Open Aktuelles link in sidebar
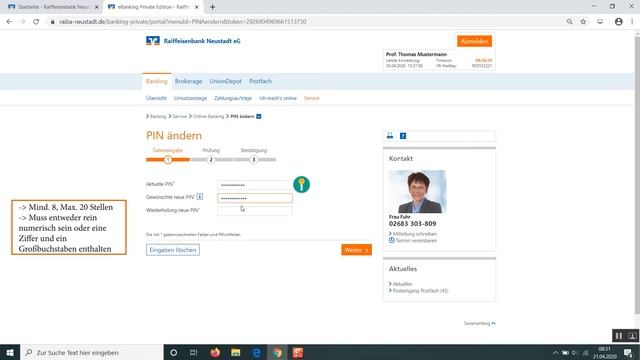Screen dimensions: 640x360 [402, 284]
